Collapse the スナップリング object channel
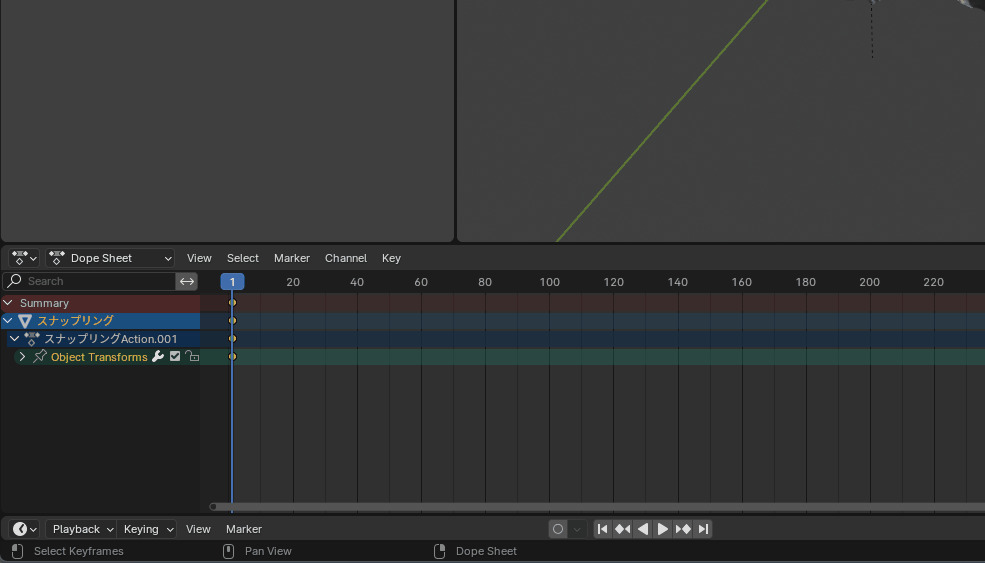 pos(8,320)
